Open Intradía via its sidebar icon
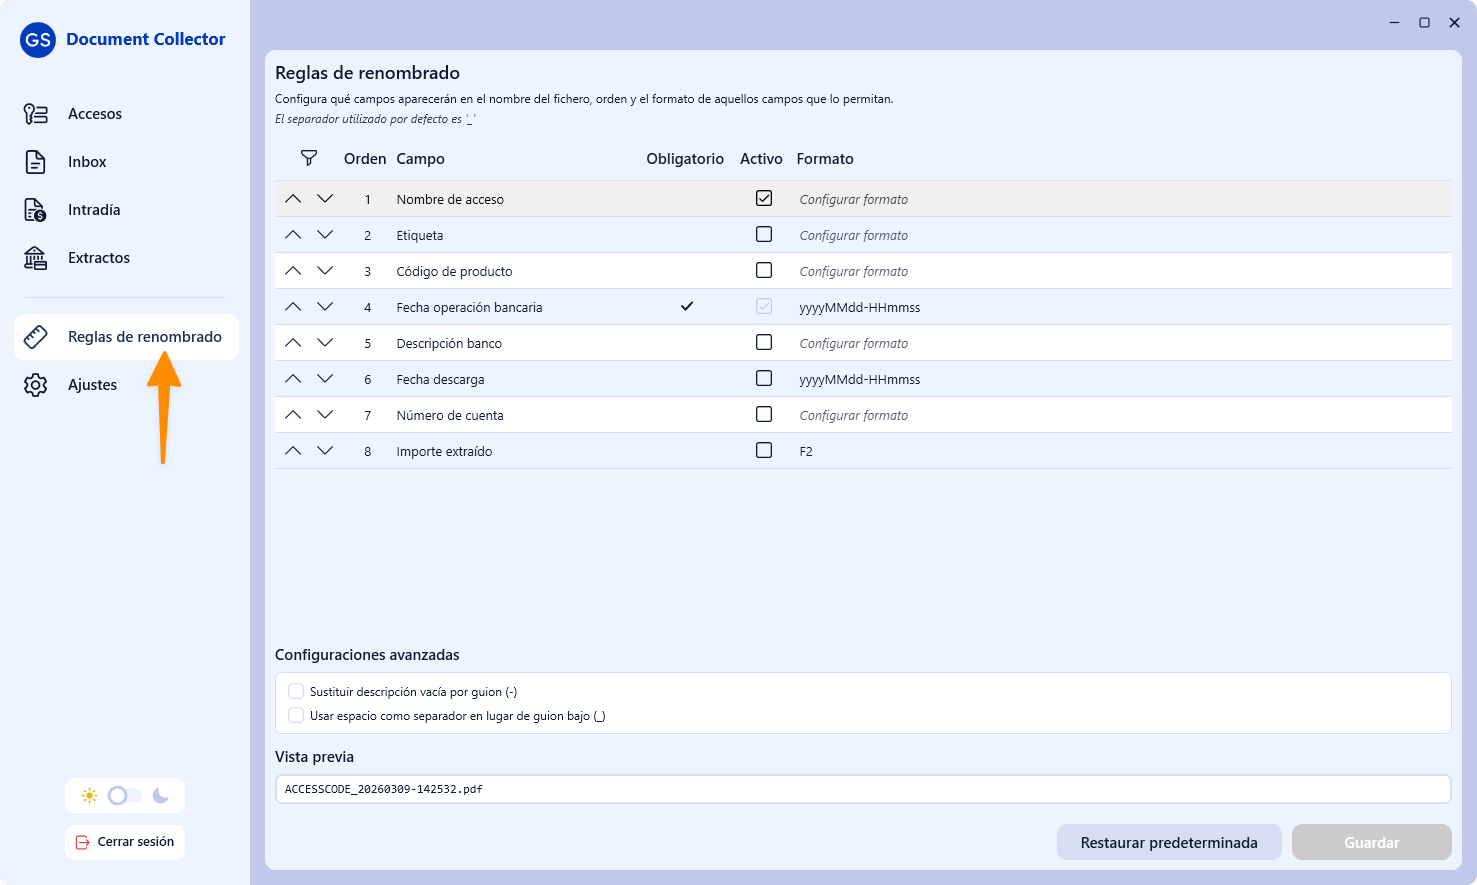 pos(36,210)
